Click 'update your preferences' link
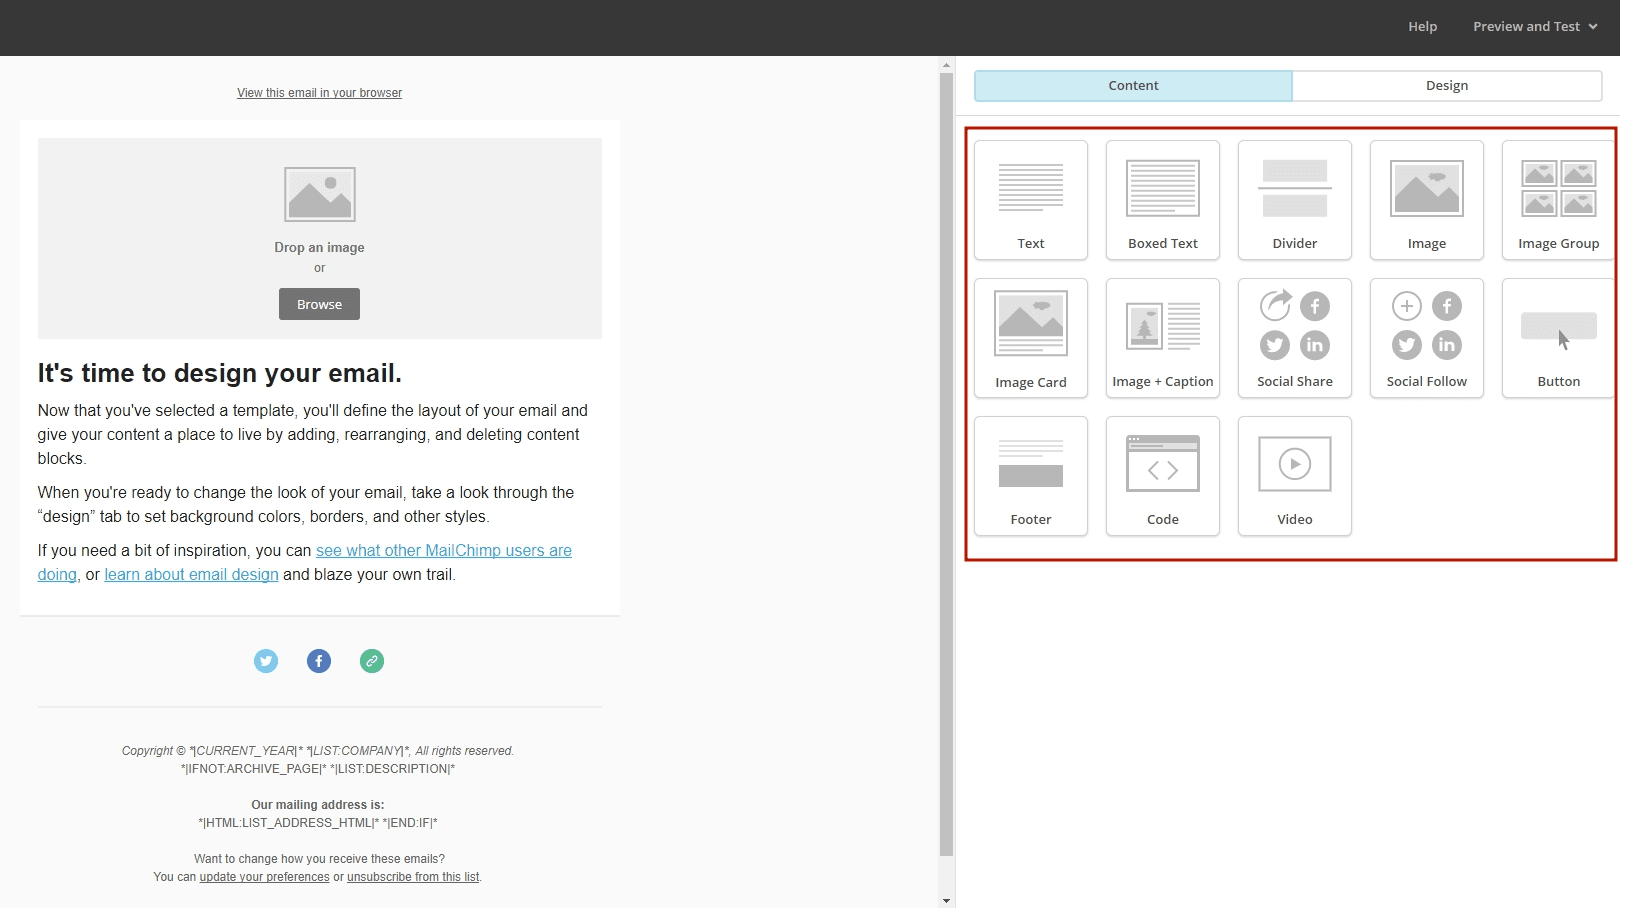The height and width of the screenshot is (908, 1625). click(264, 877)
